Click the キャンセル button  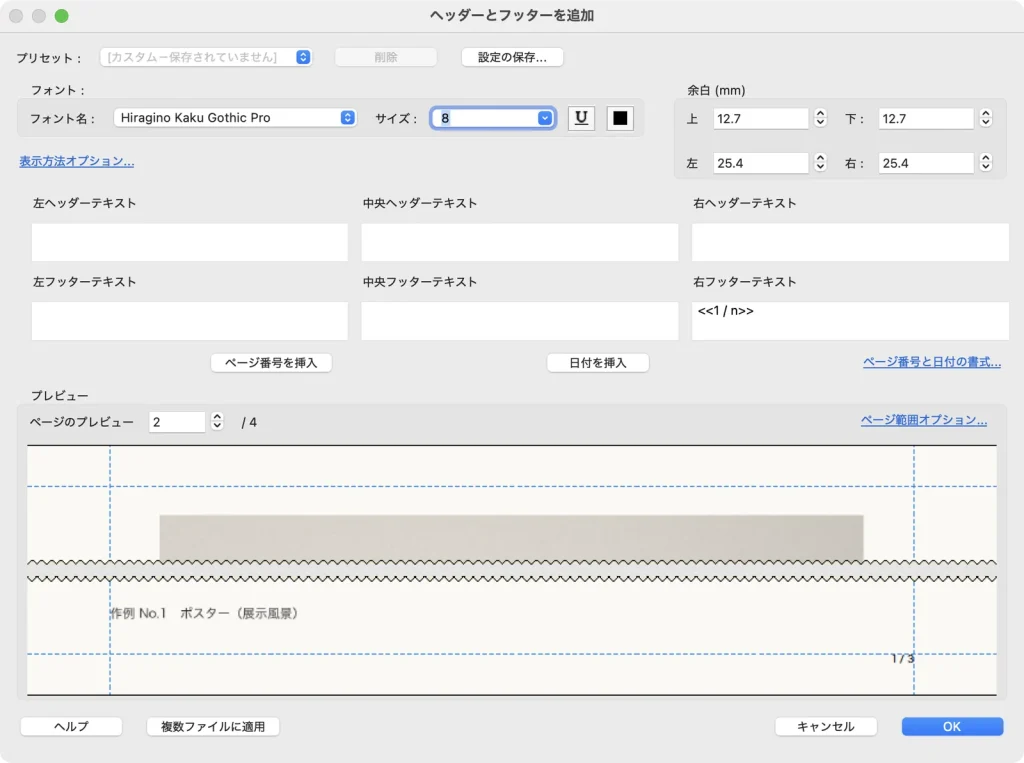tap(825, 726)
